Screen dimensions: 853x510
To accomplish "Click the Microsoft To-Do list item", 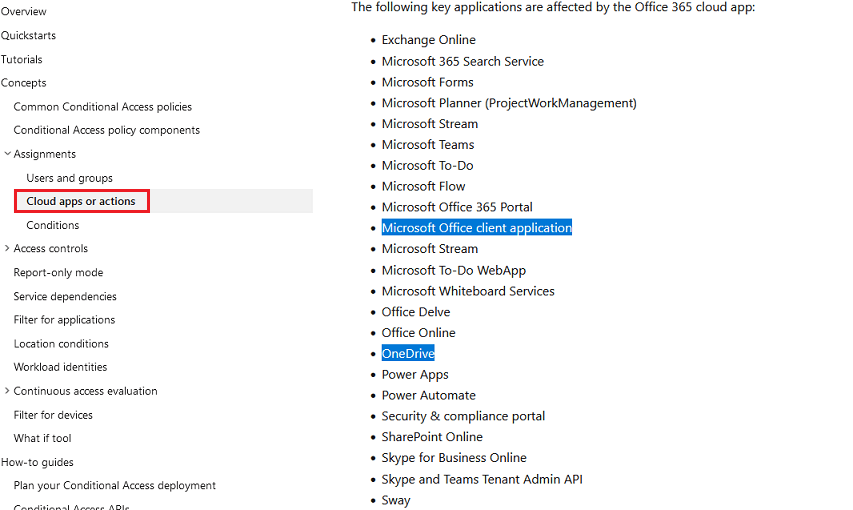I will tap(428, 165).
